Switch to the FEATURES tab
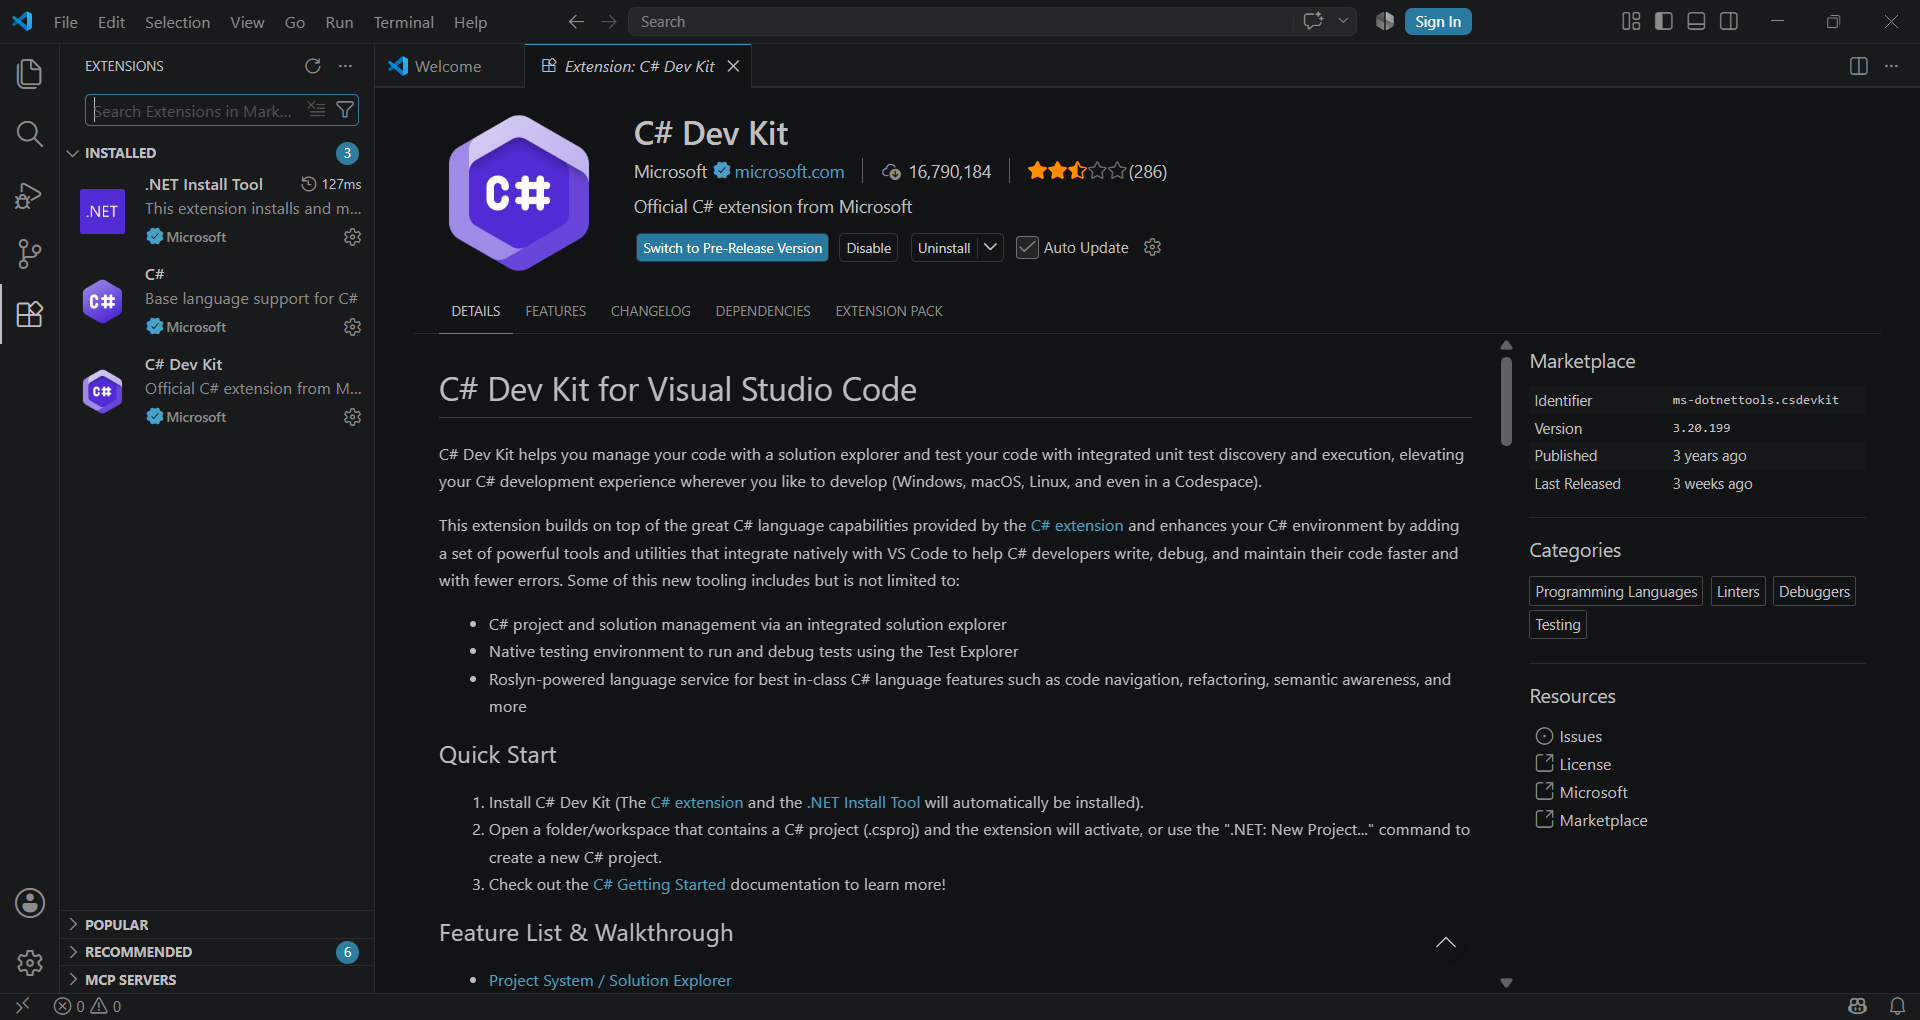Screen dimensions: 1920x1020 (x=556, y=311)
